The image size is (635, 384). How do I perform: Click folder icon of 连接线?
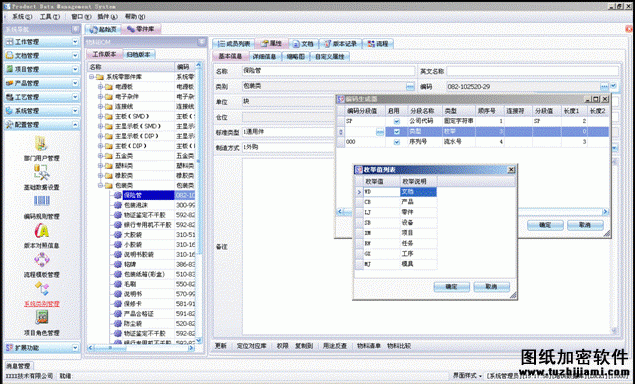[x=109, y=107]
